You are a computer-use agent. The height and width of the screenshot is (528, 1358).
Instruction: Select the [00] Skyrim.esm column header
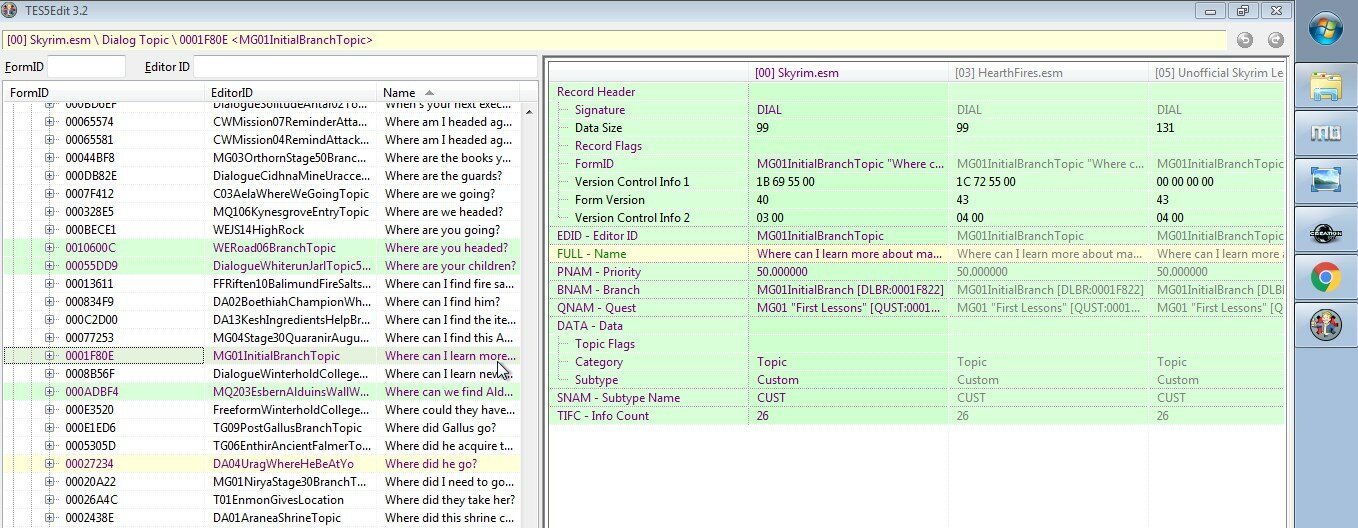pyautogui.click(x=848, y=73)
